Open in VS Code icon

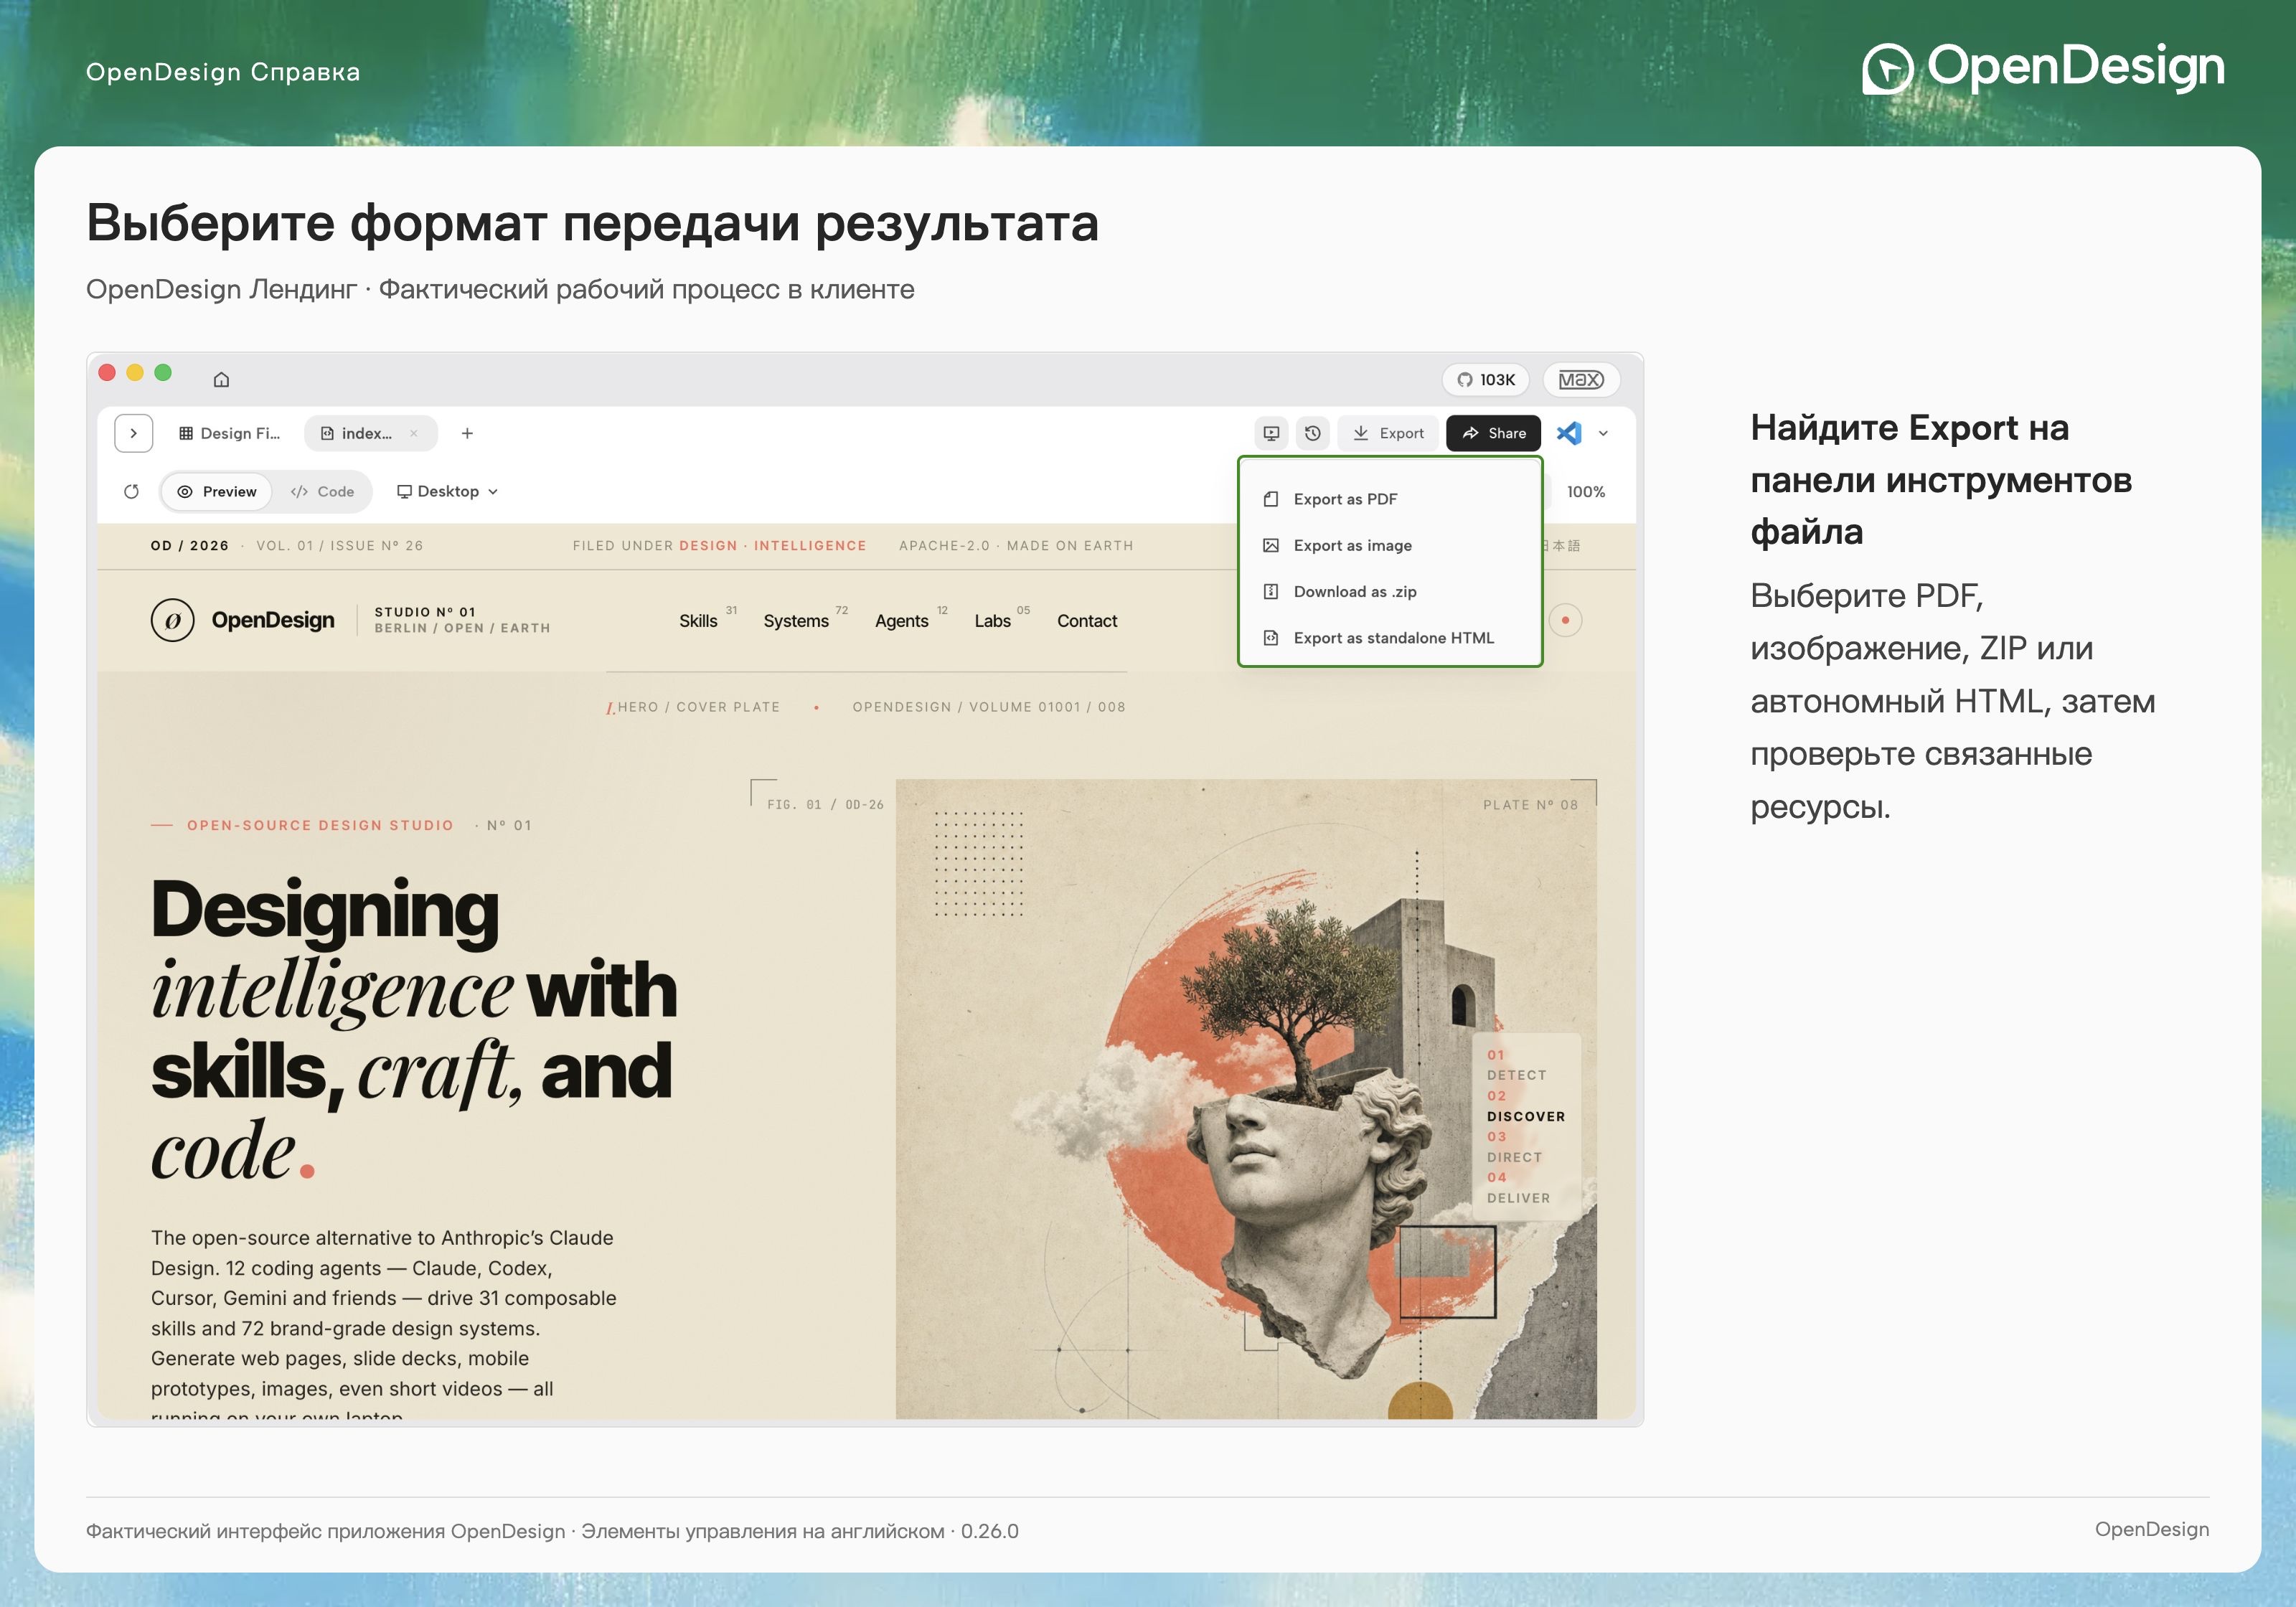pos(1569,433)
